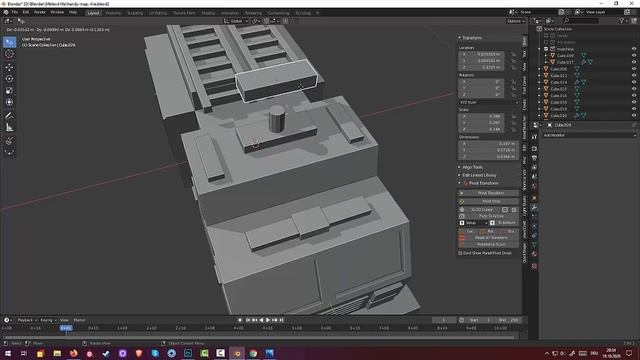Viewport: 640px width, 360px height.
Task: Select the Cursor tool
Action: click(x=9, y=54)
